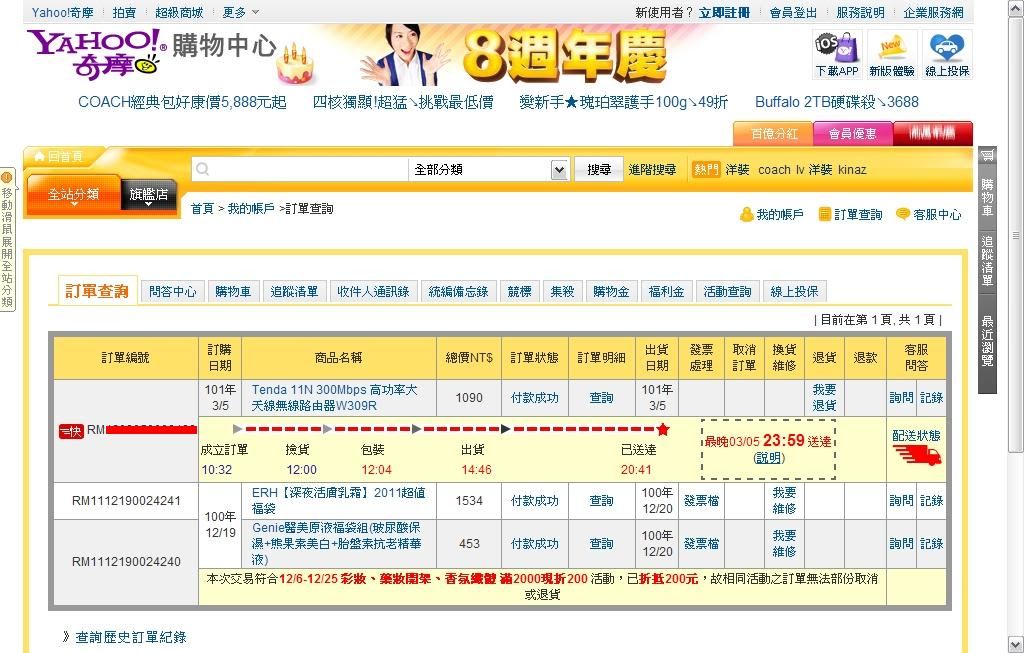1024x653 pixels.
Task: Open the 福利金 tab
Action: (x=666, y=292)
